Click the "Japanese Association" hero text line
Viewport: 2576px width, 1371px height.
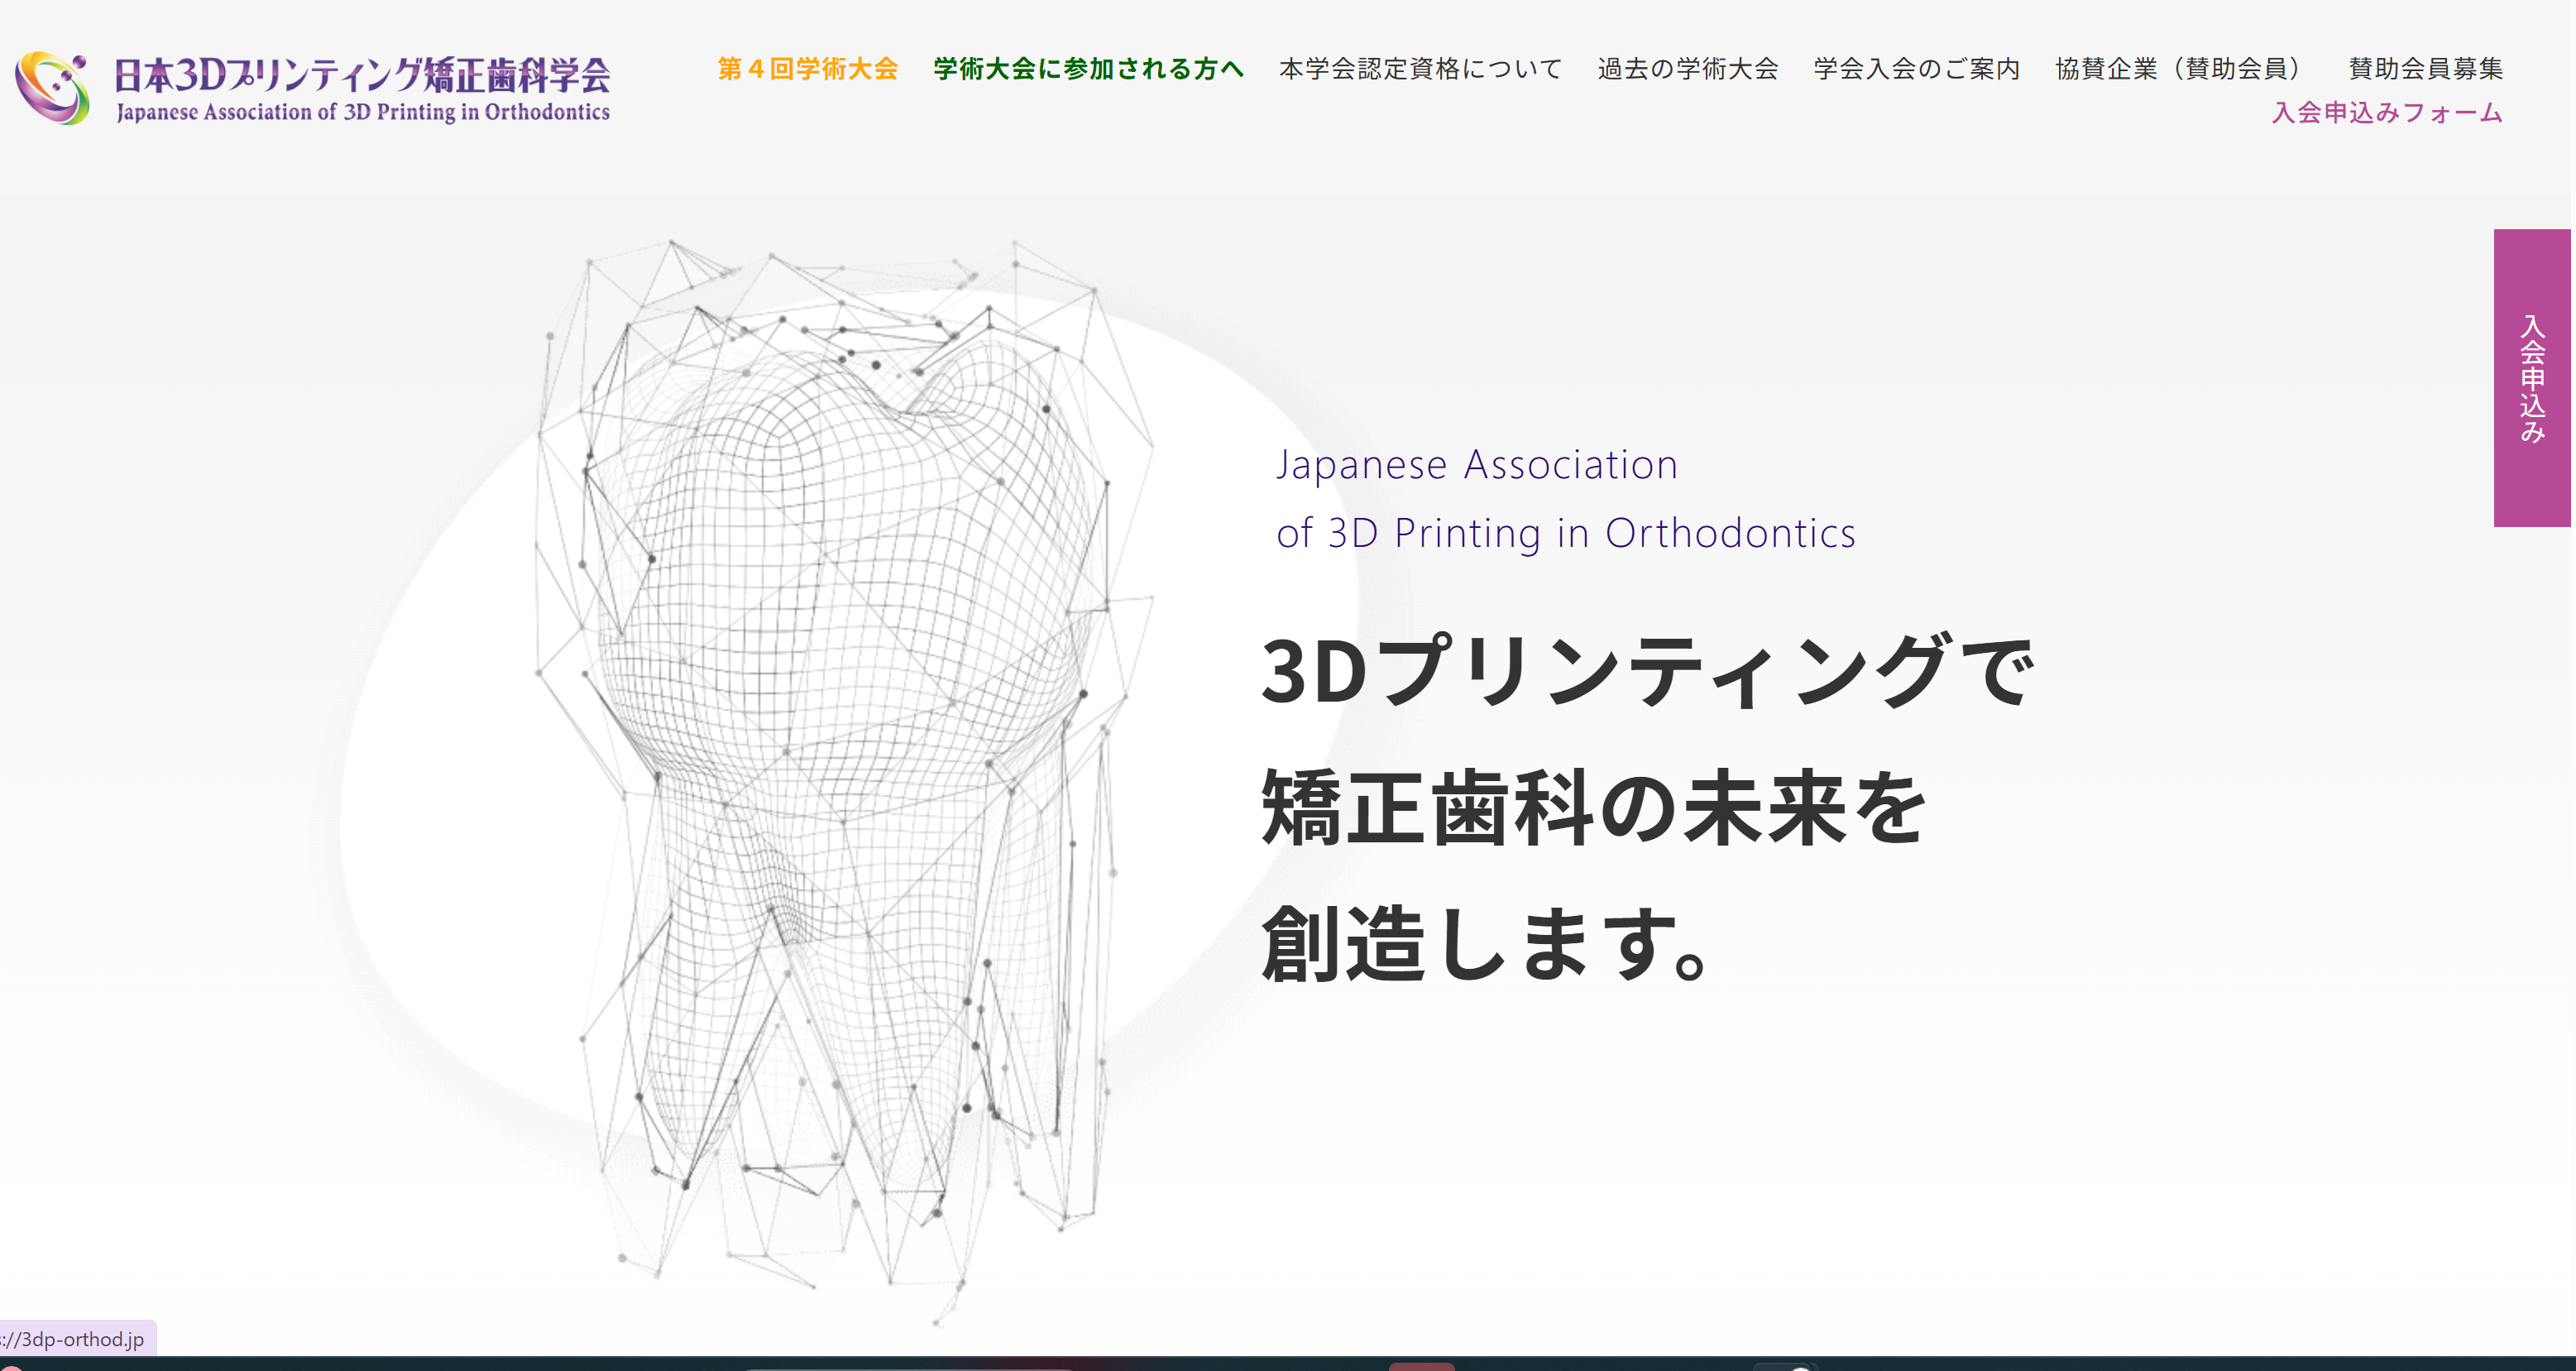point(1476,465)
